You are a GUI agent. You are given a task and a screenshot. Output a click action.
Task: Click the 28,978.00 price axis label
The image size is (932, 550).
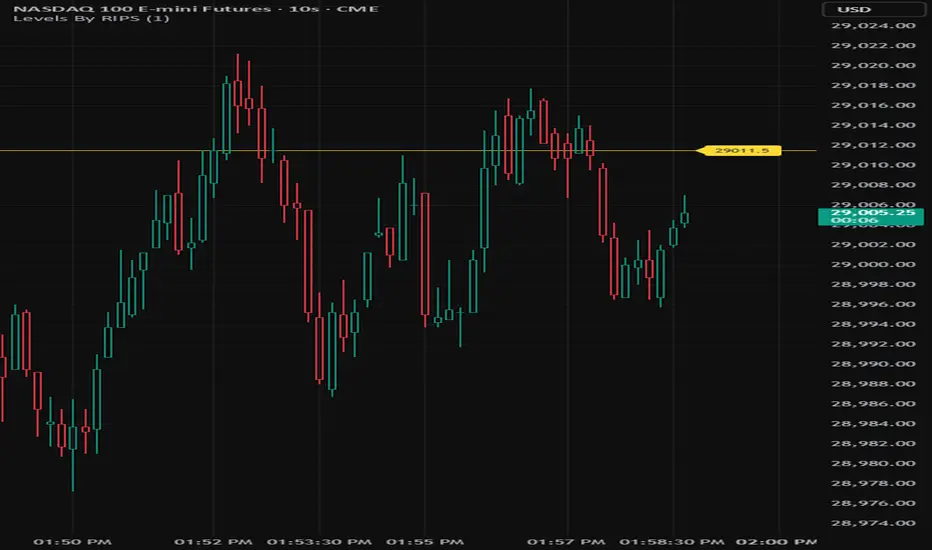(873, 483)
